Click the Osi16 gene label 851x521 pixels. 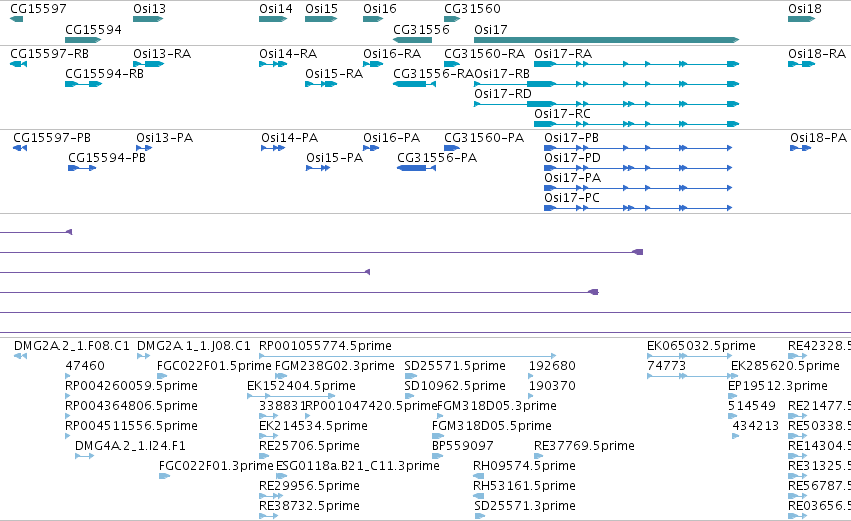380,9
